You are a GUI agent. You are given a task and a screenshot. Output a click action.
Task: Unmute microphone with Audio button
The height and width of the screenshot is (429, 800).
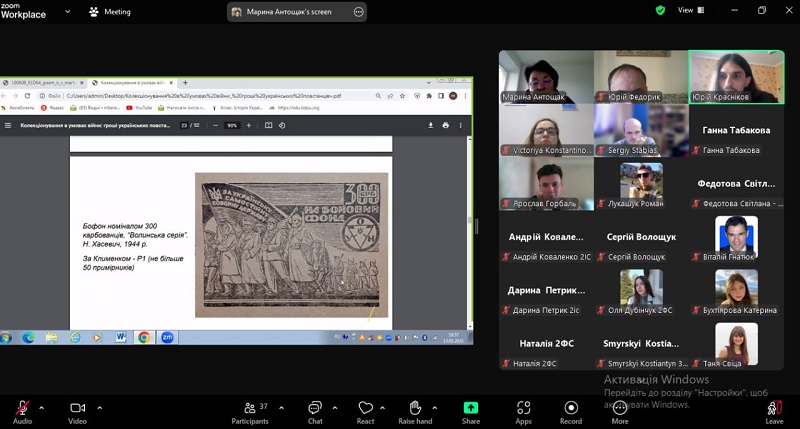tap(22, 412)
